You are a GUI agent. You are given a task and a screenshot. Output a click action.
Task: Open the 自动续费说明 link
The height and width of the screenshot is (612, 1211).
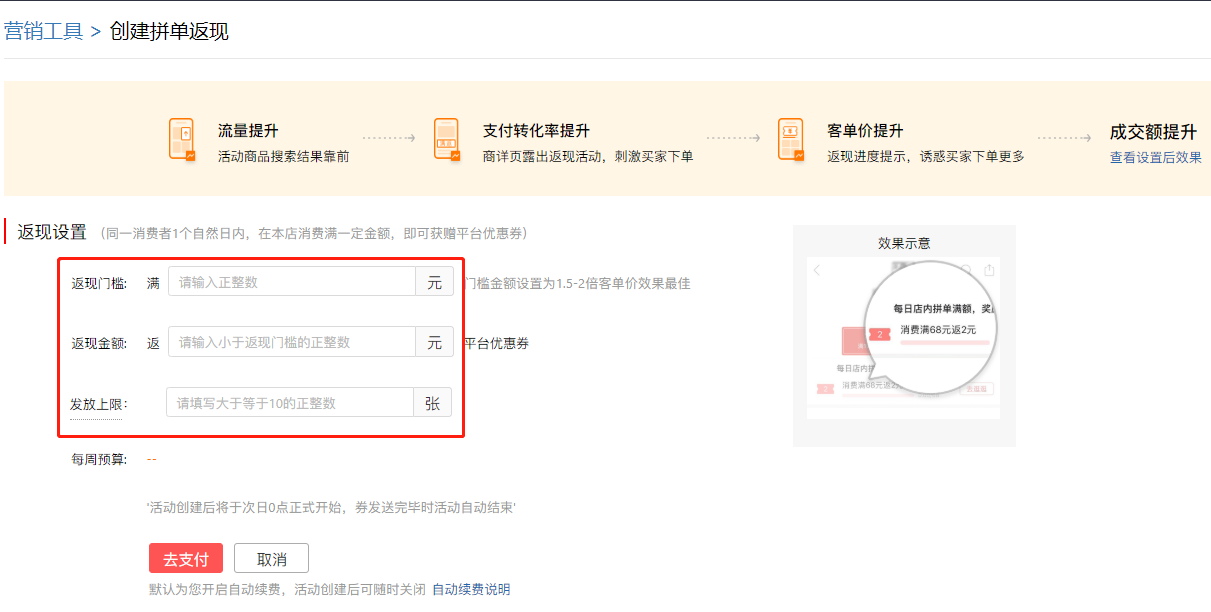click(x=471, y=589)
